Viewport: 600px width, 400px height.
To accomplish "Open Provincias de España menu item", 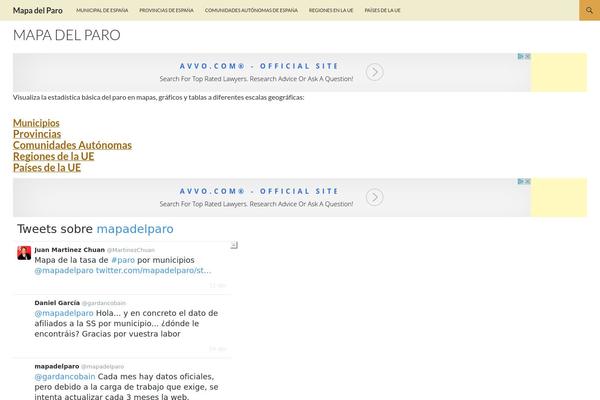I will pos(166,10).
